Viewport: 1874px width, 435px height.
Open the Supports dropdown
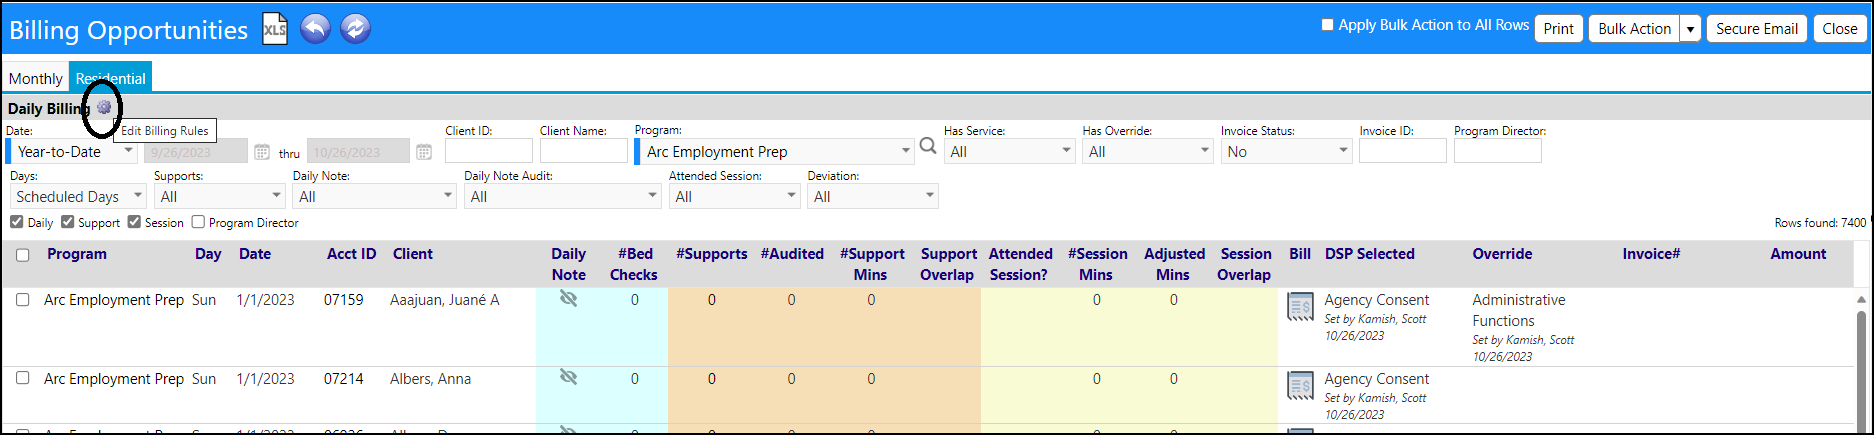point(219,197)
